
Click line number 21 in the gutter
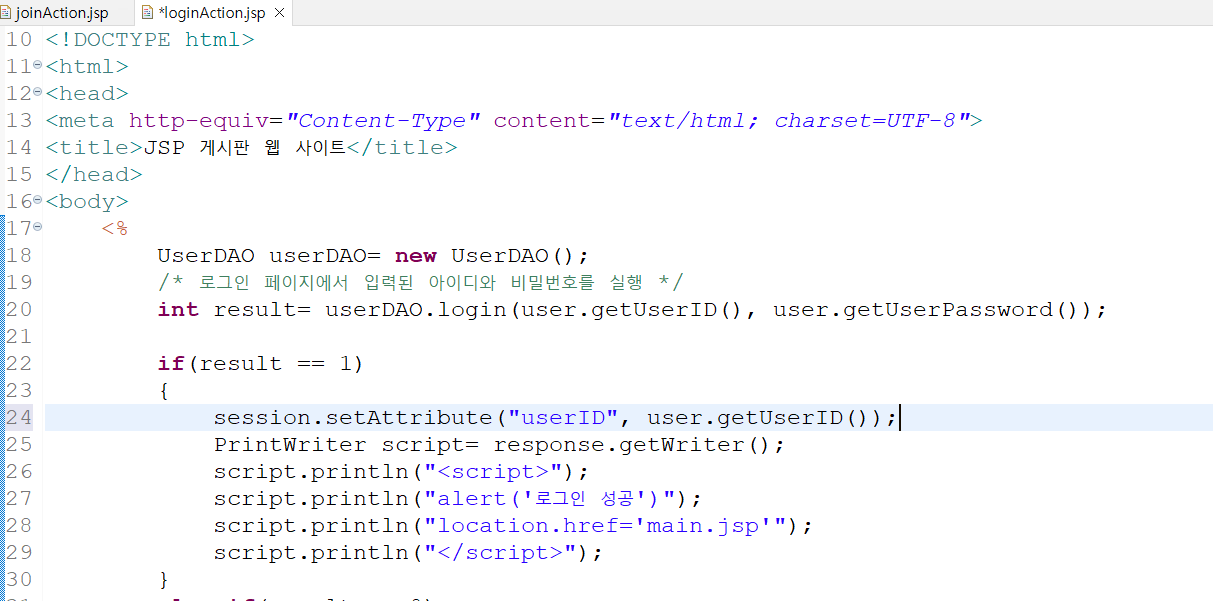19,336
